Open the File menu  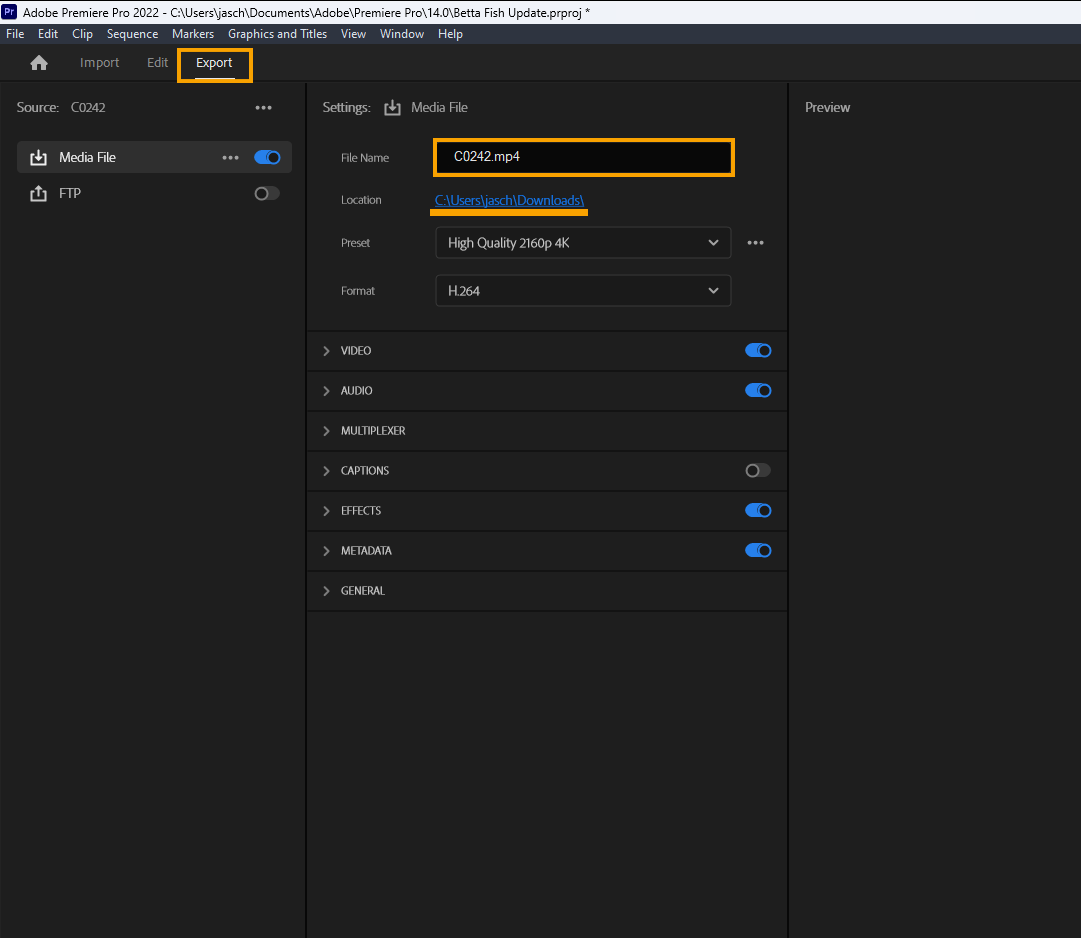click(x=15, y=34)
